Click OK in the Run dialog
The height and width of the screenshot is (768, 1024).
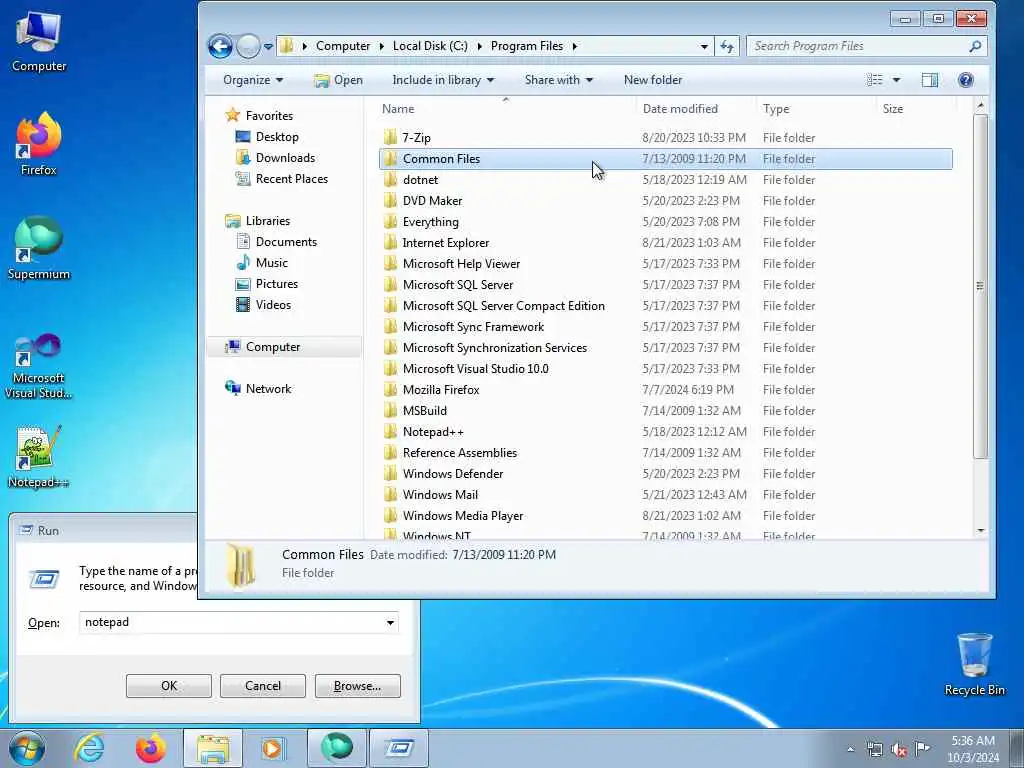168,686
